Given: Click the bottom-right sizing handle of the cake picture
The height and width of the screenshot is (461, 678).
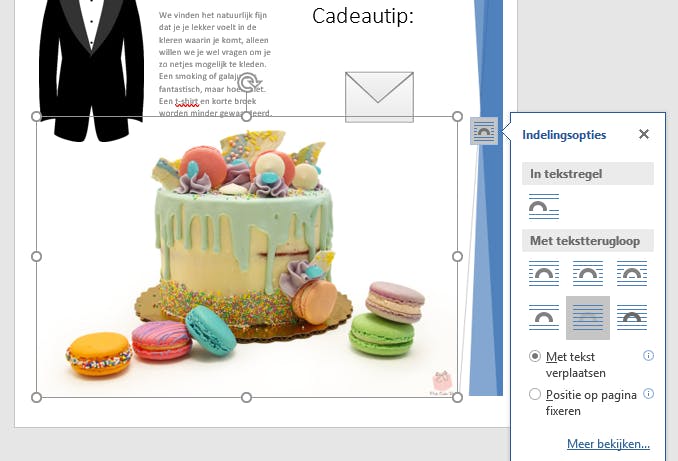Looking at the screenshot, I should [x=457, y=397].
